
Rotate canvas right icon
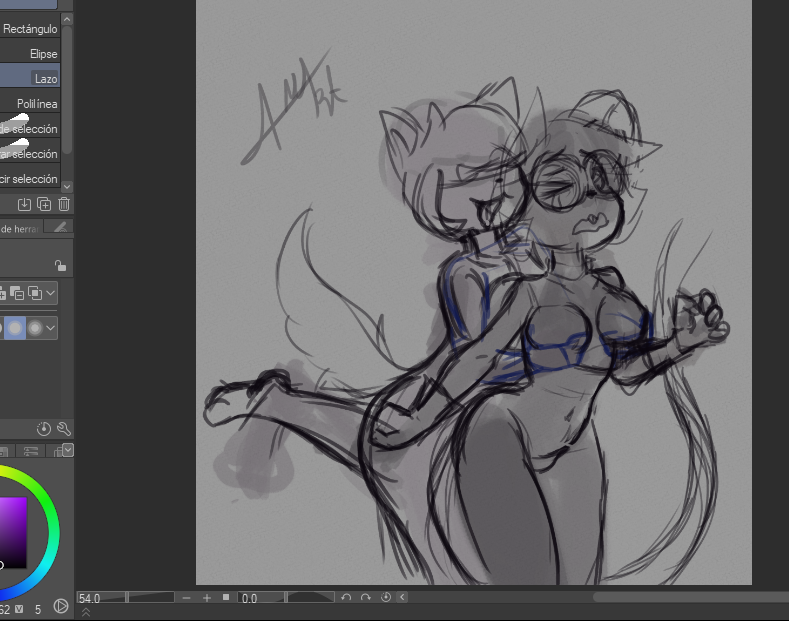366,597
